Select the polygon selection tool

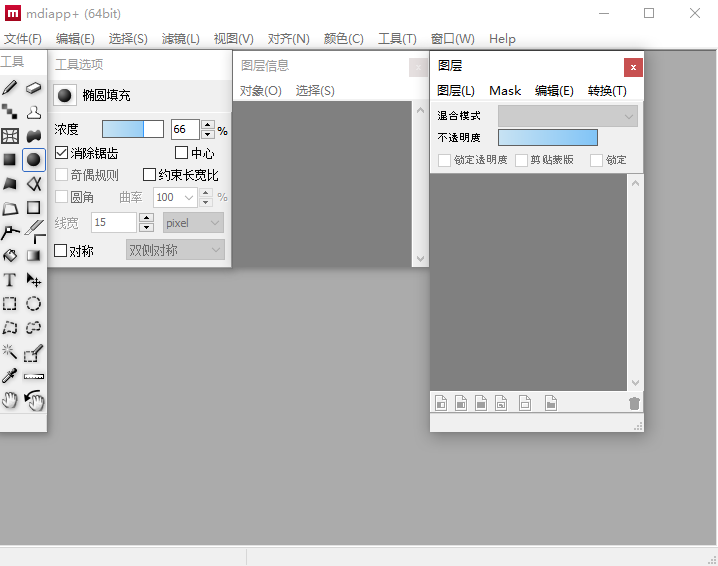[10, 327]
